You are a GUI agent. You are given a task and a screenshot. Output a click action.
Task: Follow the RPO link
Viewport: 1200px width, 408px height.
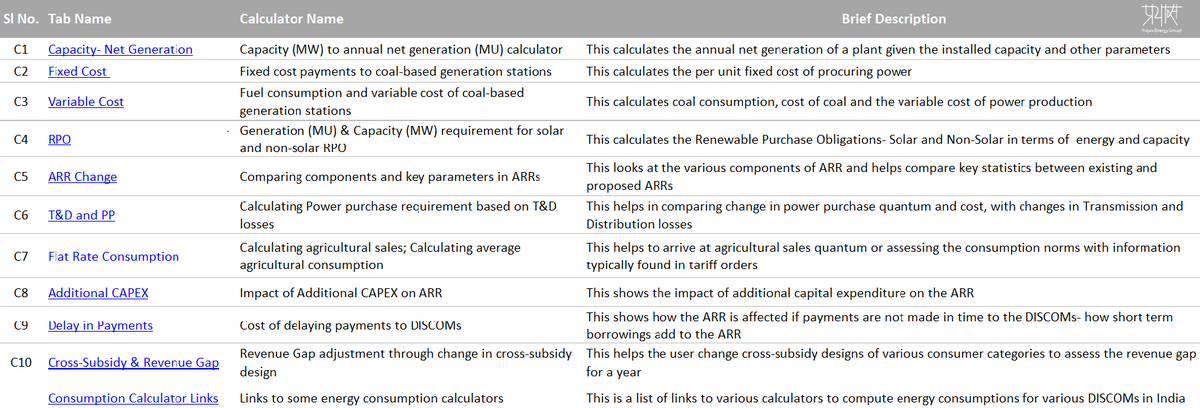59,139
